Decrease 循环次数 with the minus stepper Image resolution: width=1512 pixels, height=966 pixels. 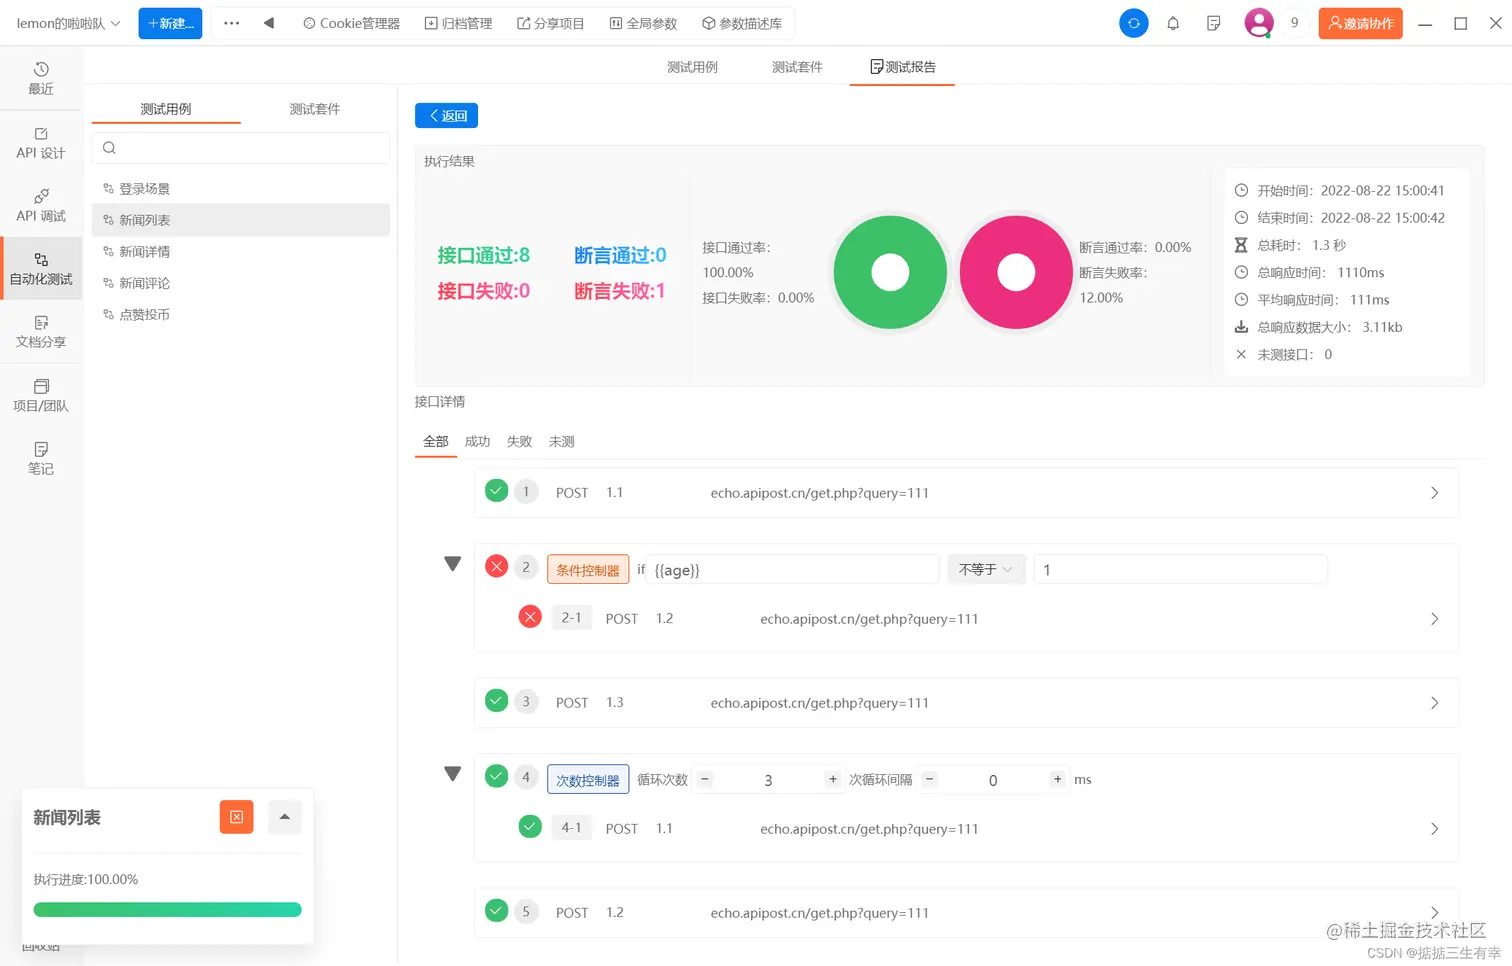tap(704, 778)
